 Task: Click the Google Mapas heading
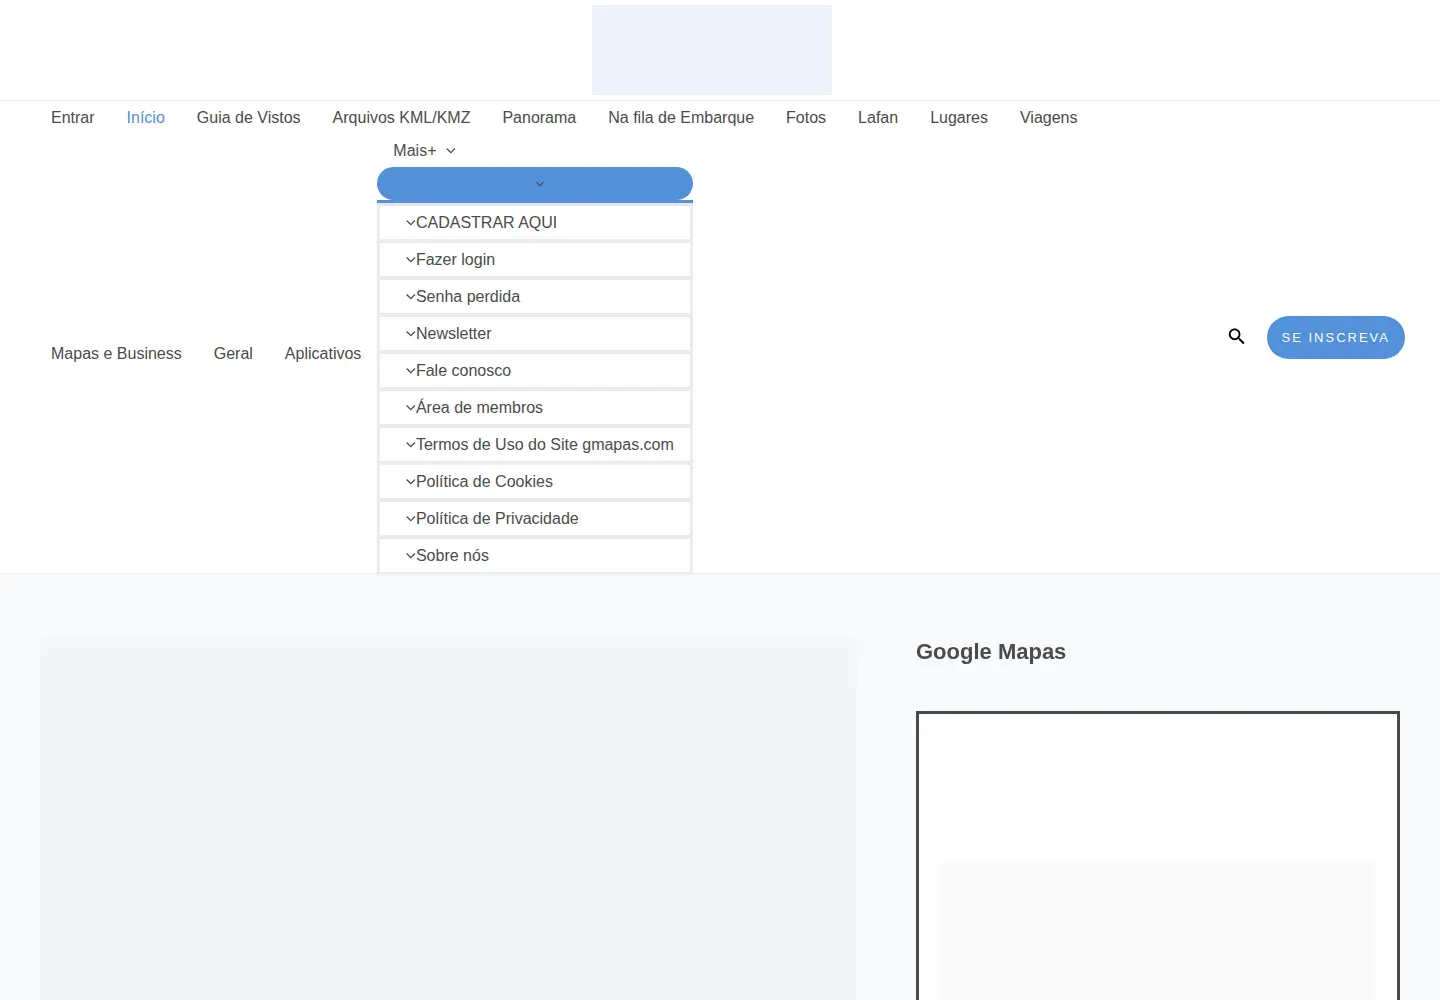991,652
